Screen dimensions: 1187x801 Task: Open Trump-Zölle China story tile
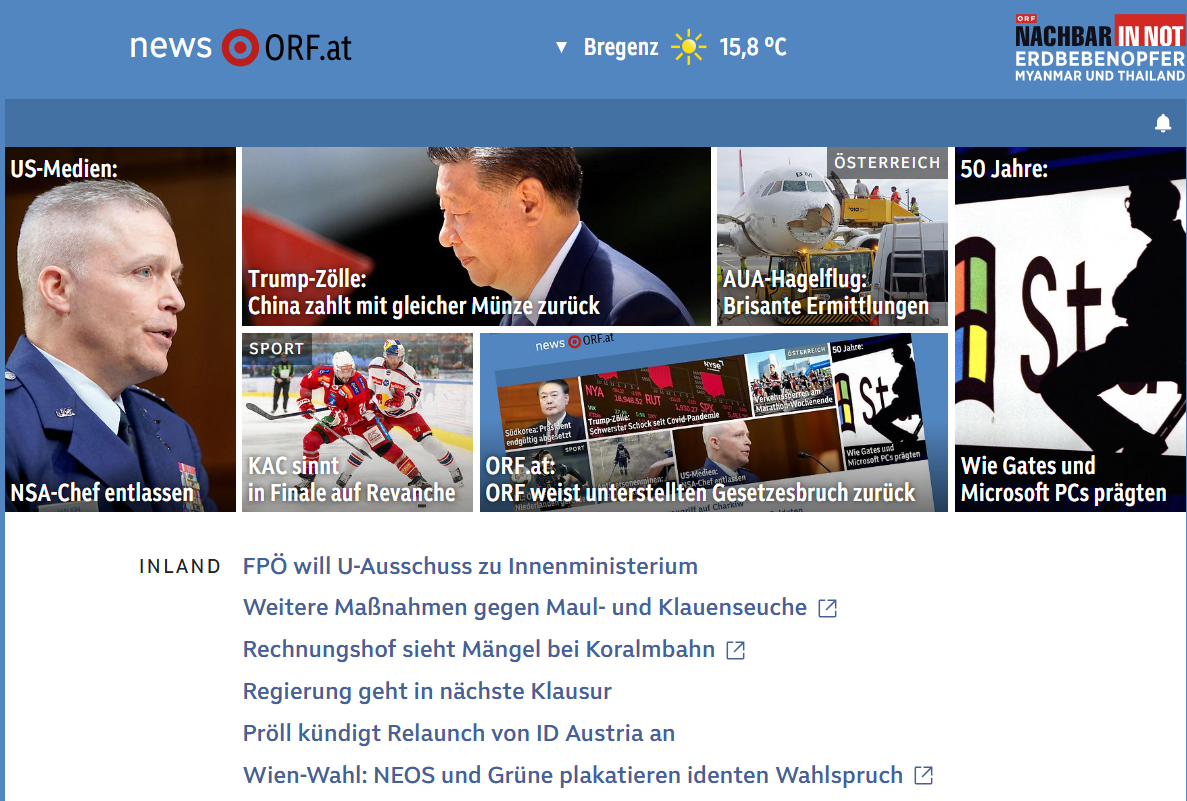476,236
